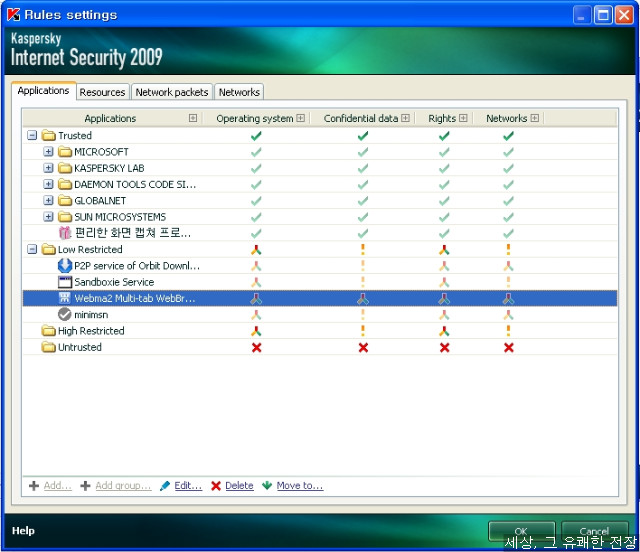The width and height of the screenshot is (640, 552).
Task: Click the plus icon beside Add...
Action: click(34, 485)
